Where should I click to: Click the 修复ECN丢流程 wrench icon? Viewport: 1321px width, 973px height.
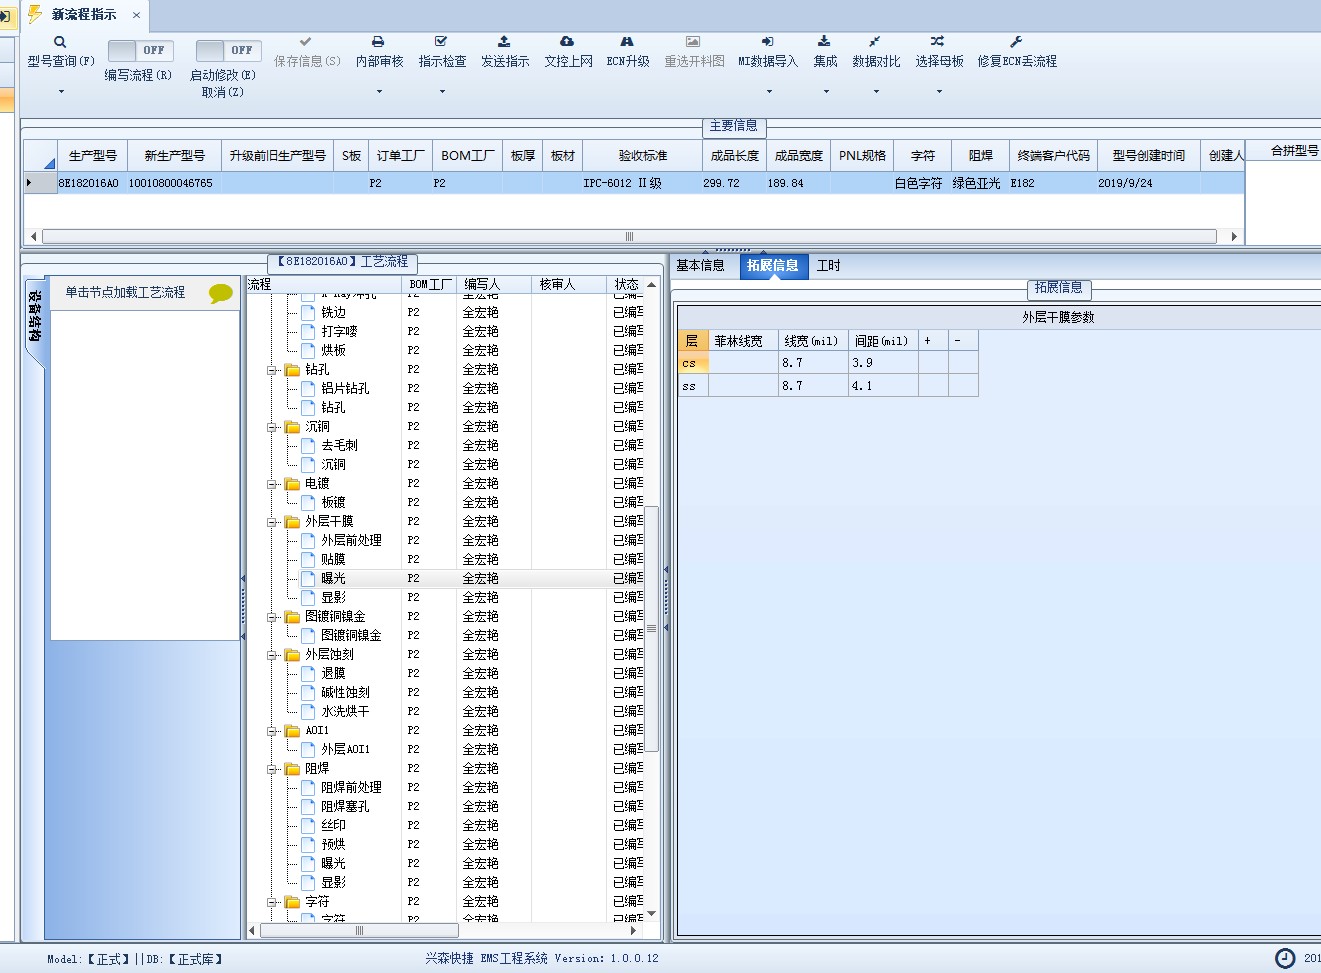point(1016,42)
